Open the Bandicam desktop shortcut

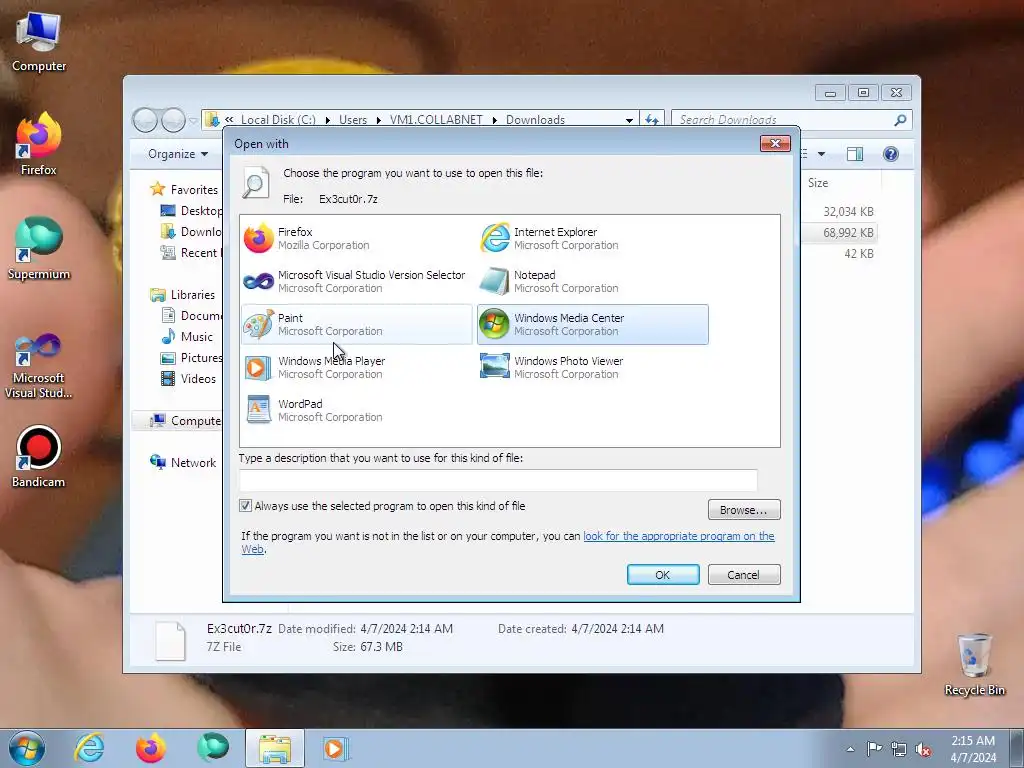tap(39, 456)
